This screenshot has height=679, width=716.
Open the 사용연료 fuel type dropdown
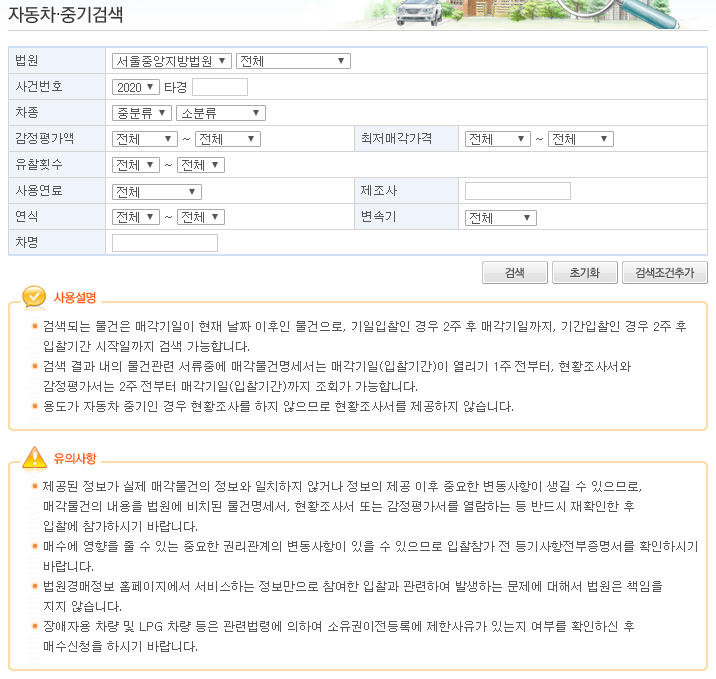[x=157, y=192]
